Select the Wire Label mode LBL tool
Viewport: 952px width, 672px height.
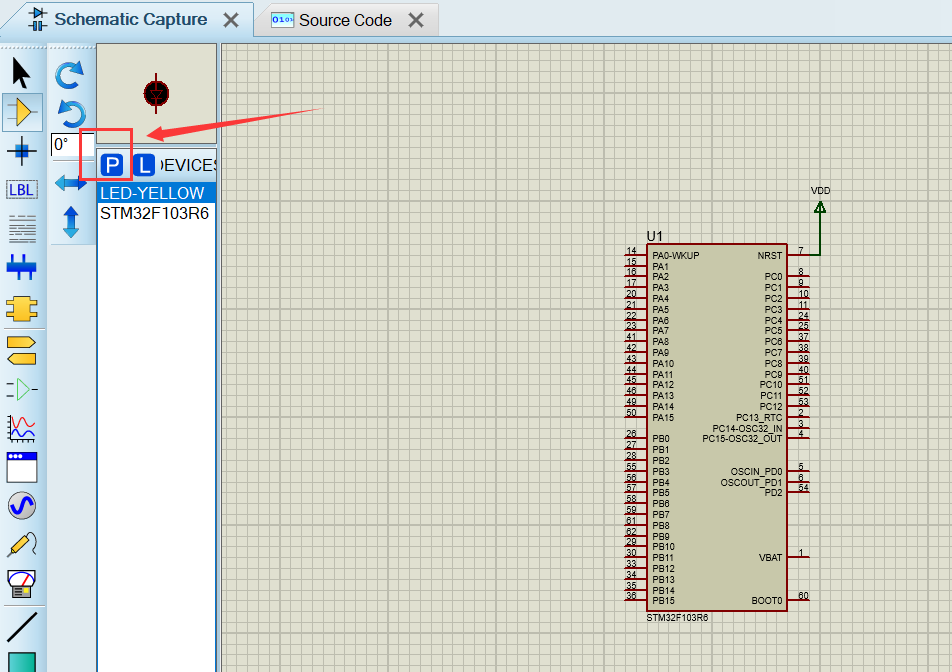pyautogui.click(x=22, y=189)
